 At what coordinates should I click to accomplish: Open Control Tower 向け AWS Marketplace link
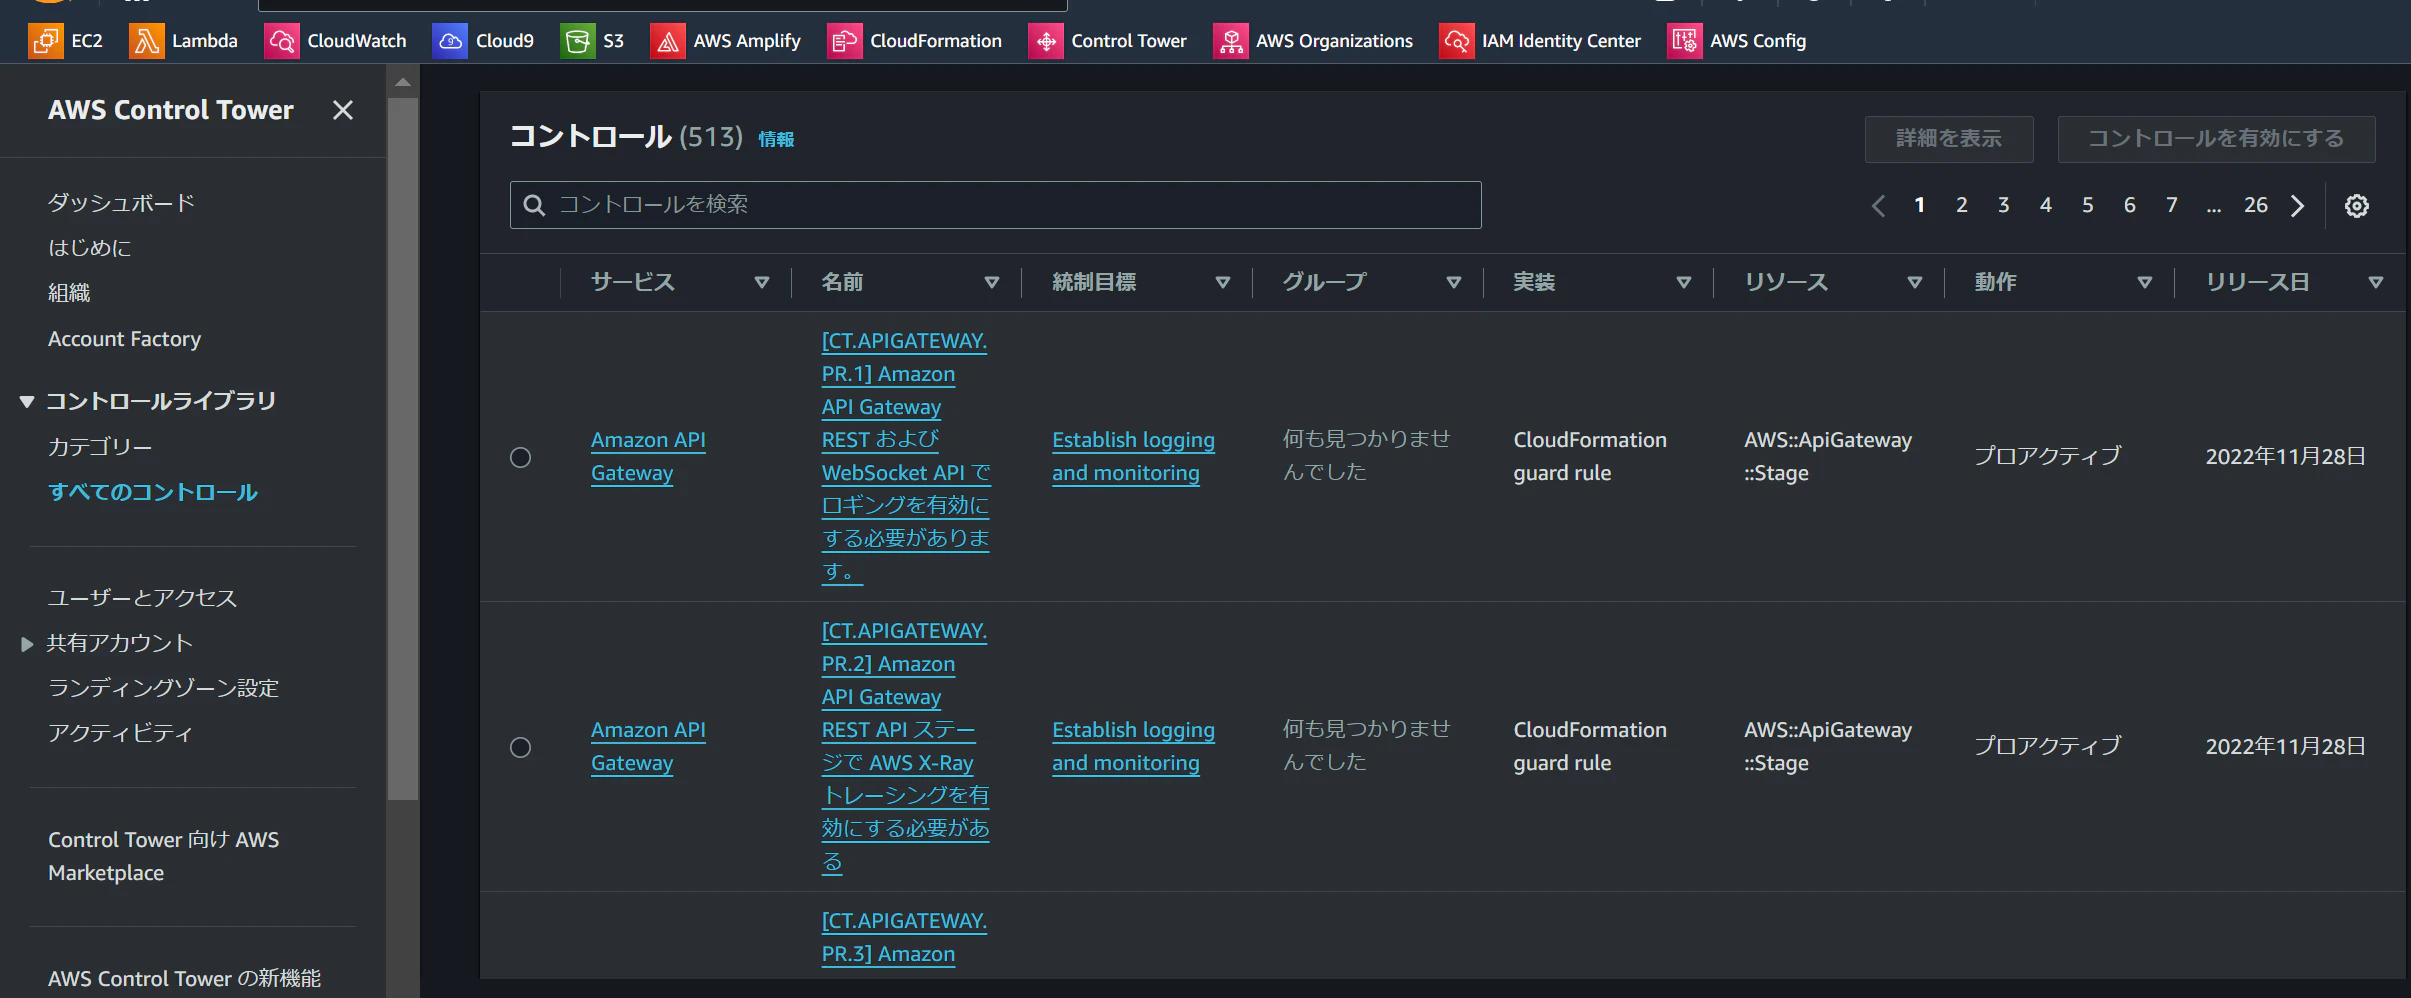click(x=163, y=856)
